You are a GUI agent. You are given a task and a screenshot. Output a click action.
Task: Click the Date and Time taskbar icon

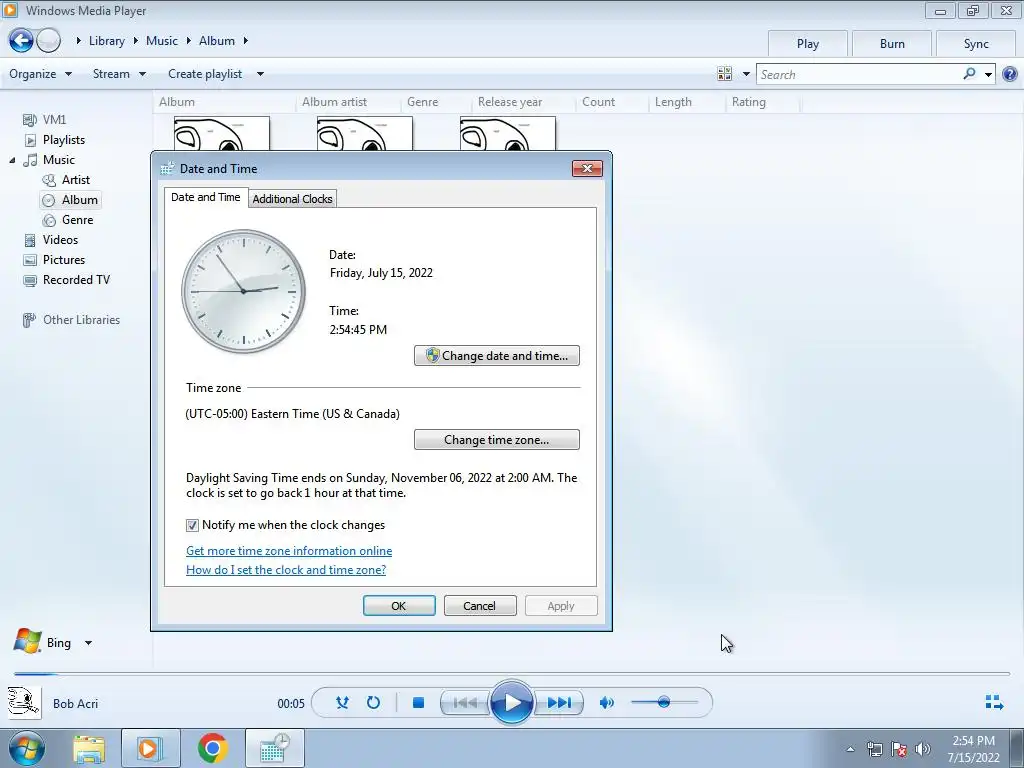click(274, 749)
